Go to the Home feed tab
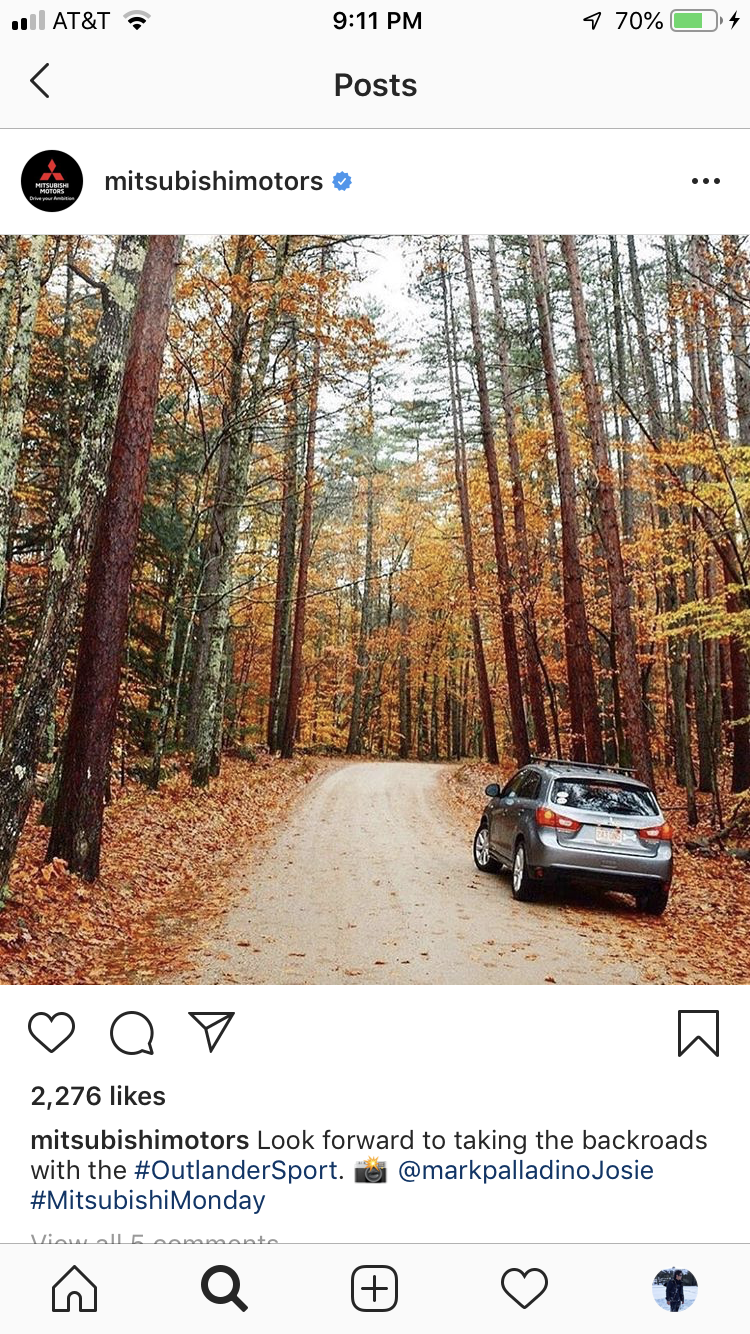The image size is (750, 1334). tap(75, 1289)
